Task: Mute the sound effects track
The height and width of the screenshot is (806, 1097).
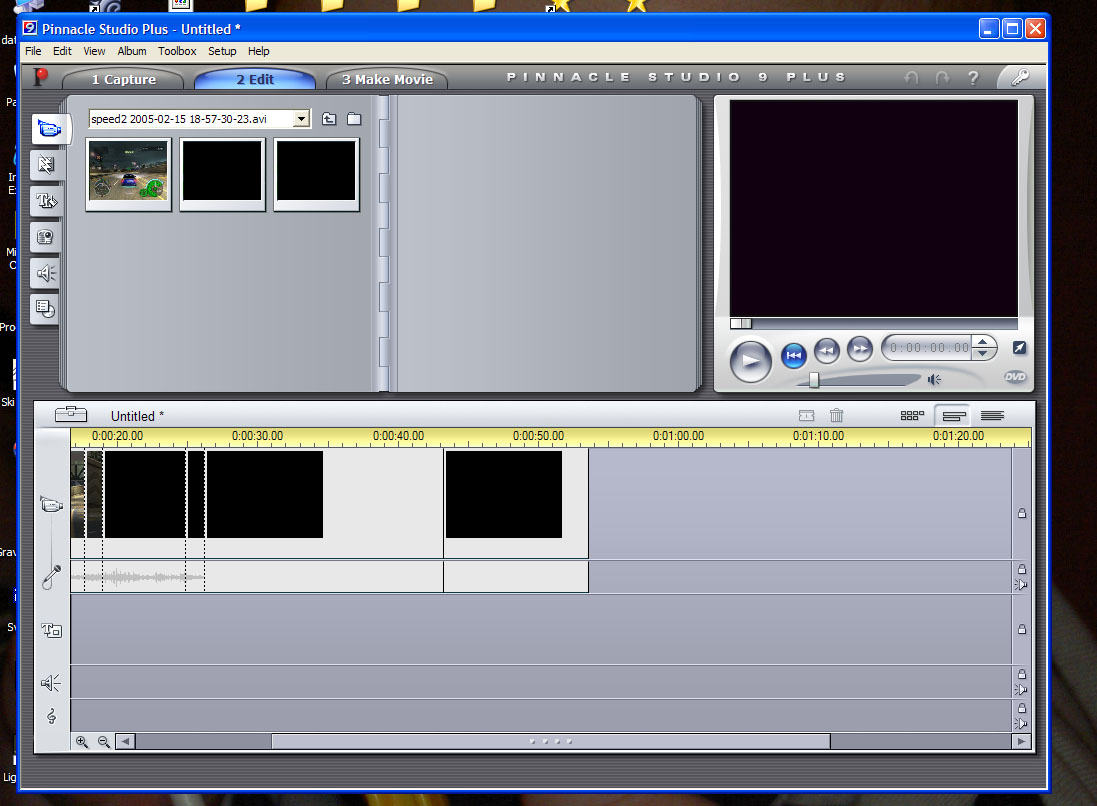Action: coord(1021,689)
